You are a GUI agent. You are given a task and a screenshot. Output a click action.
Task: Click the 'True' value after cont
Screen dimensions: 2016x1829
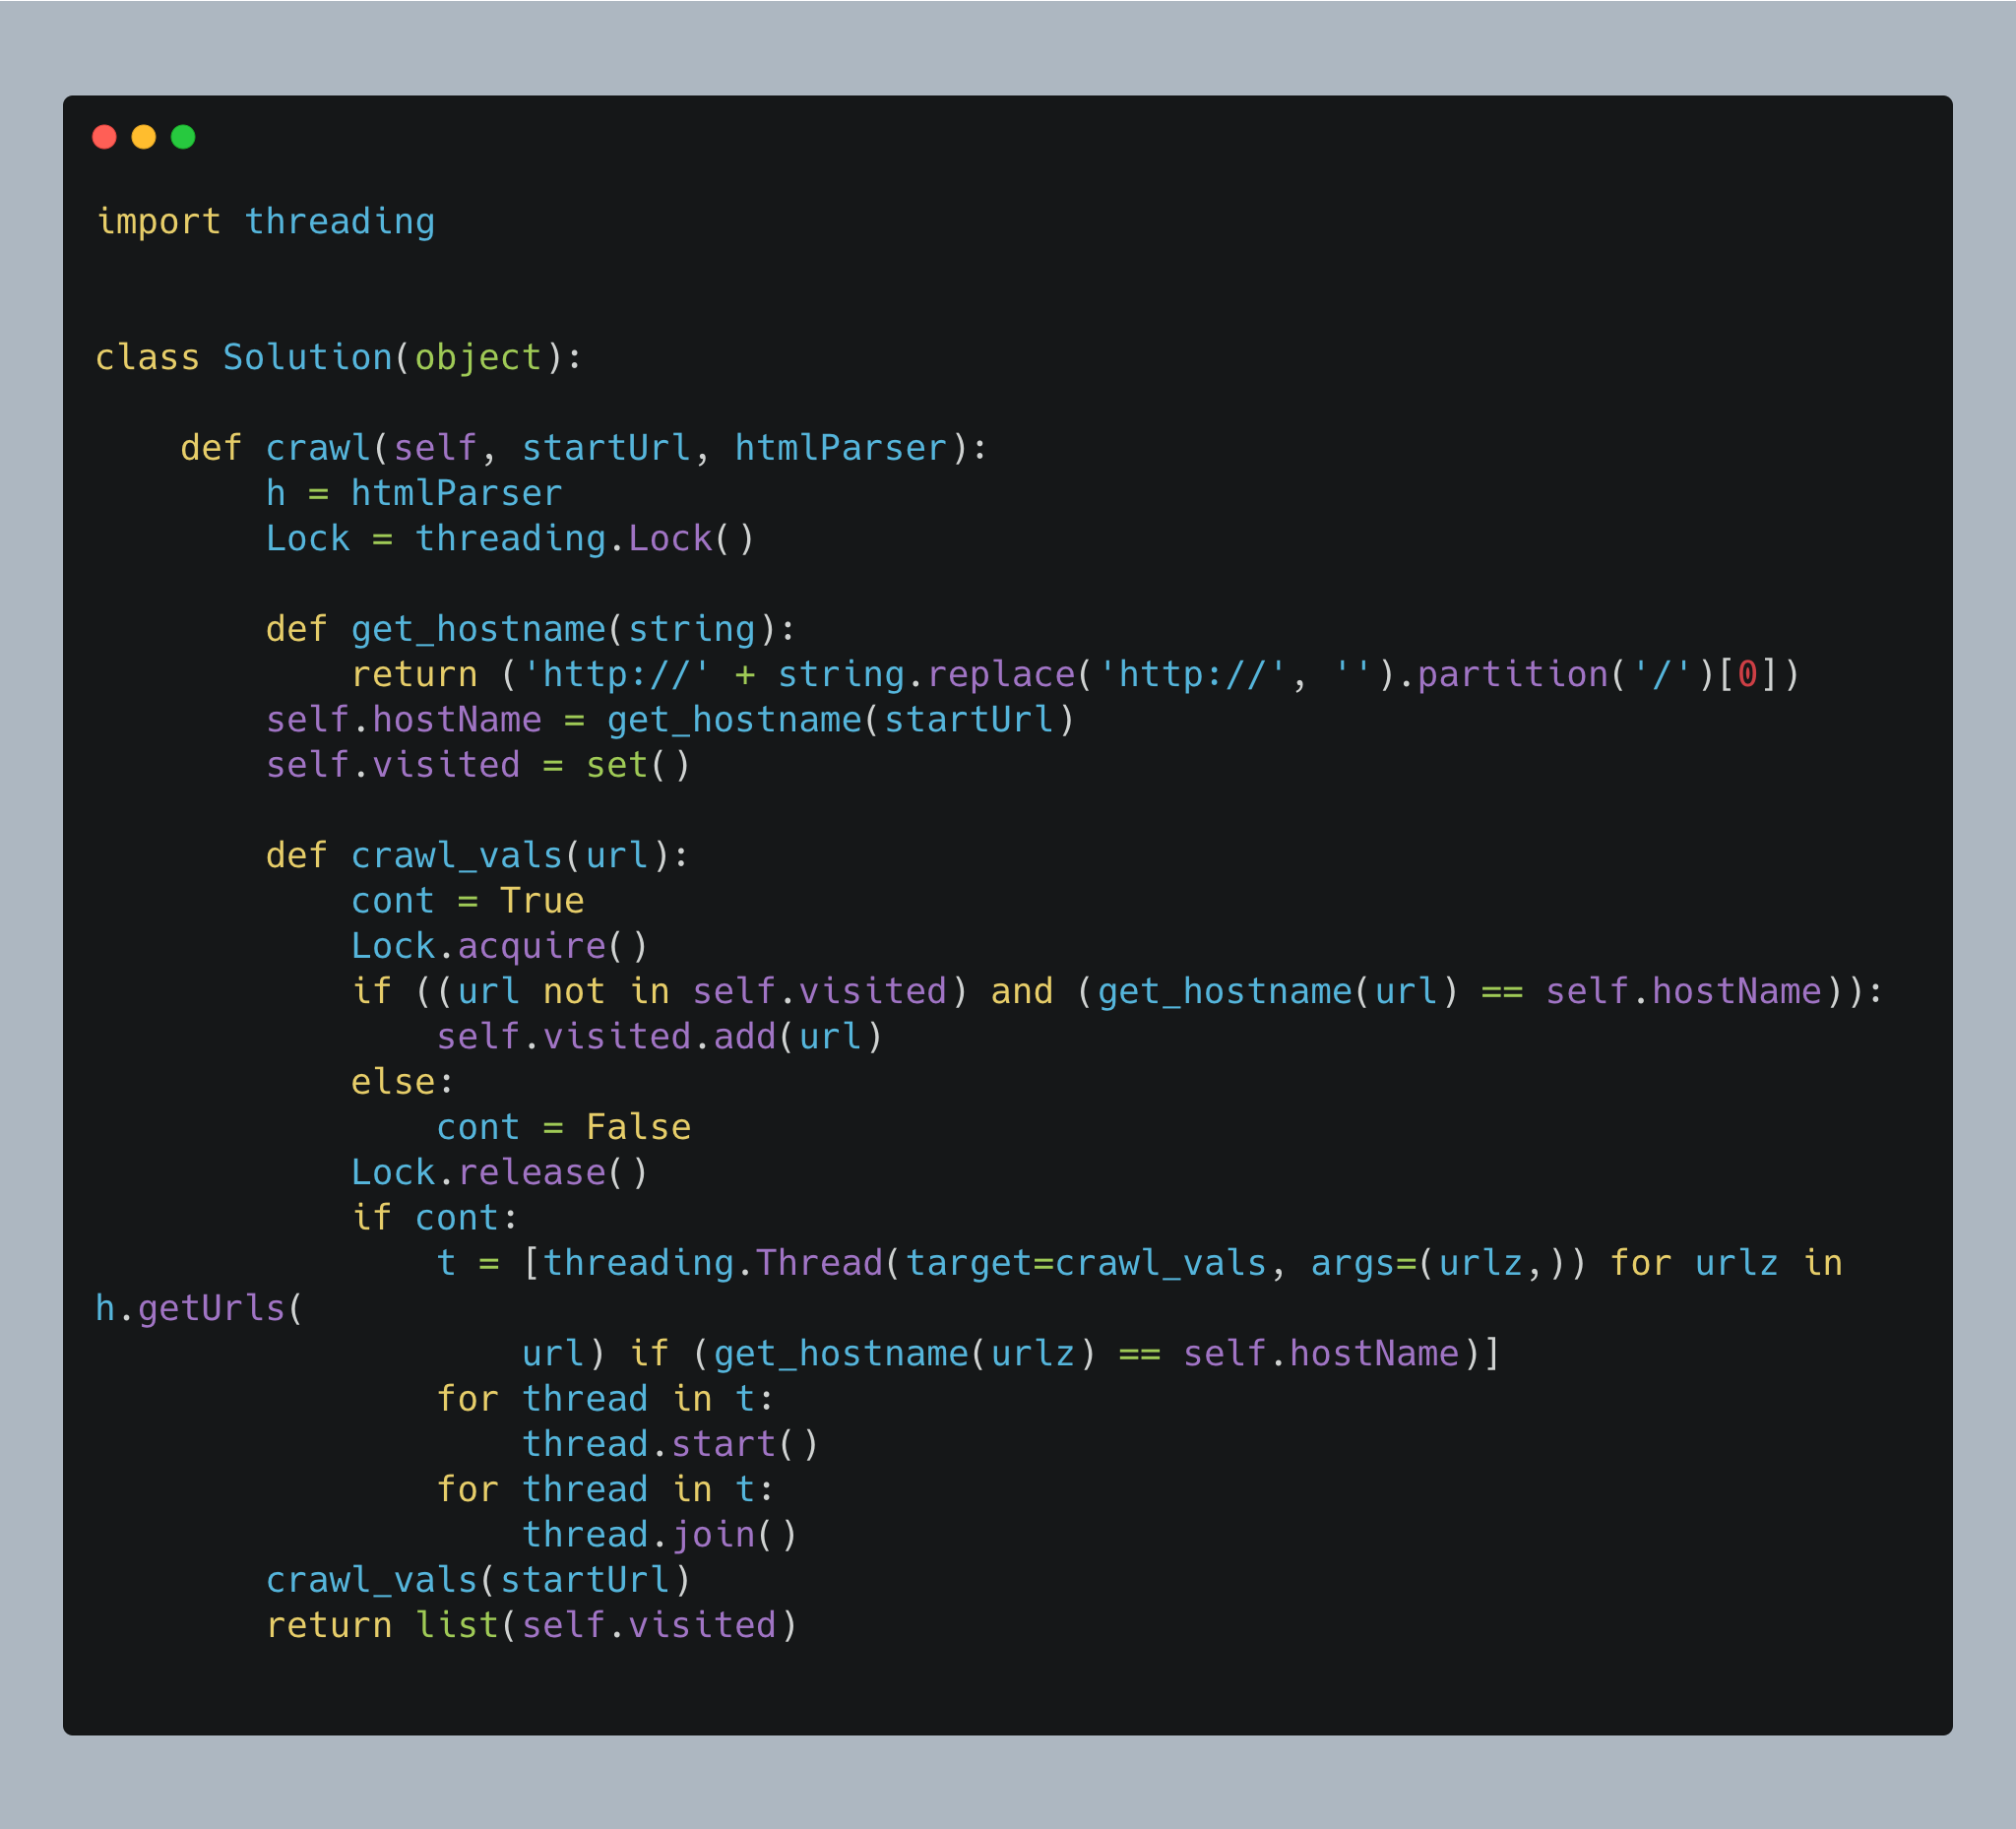pos(542,901)
